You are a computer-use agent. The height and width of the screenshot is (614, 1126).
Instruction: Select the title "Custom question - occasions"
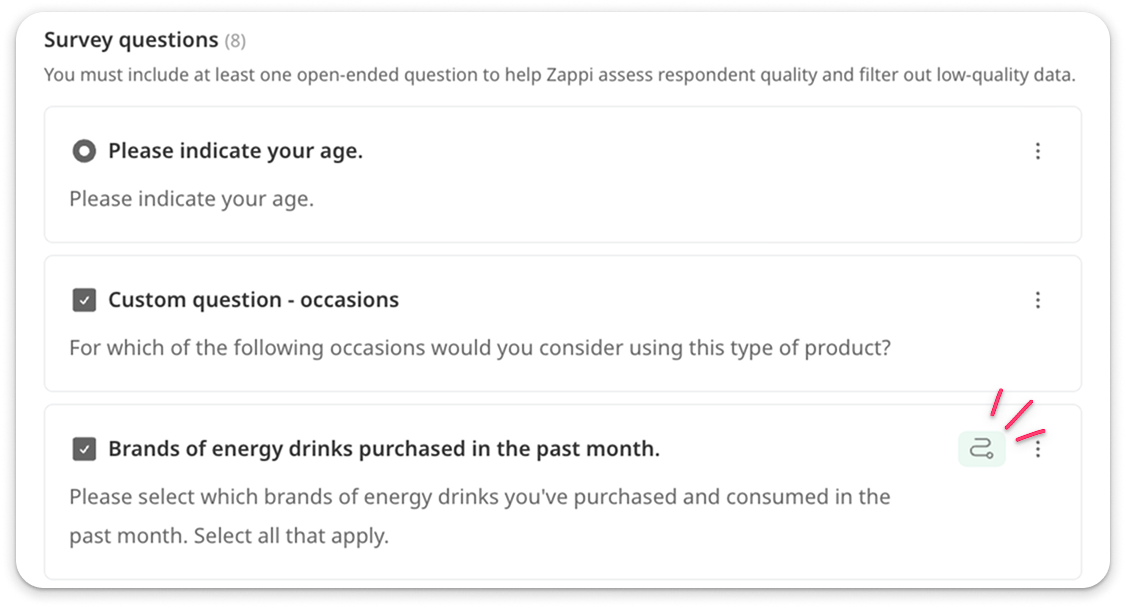point(253,299)
